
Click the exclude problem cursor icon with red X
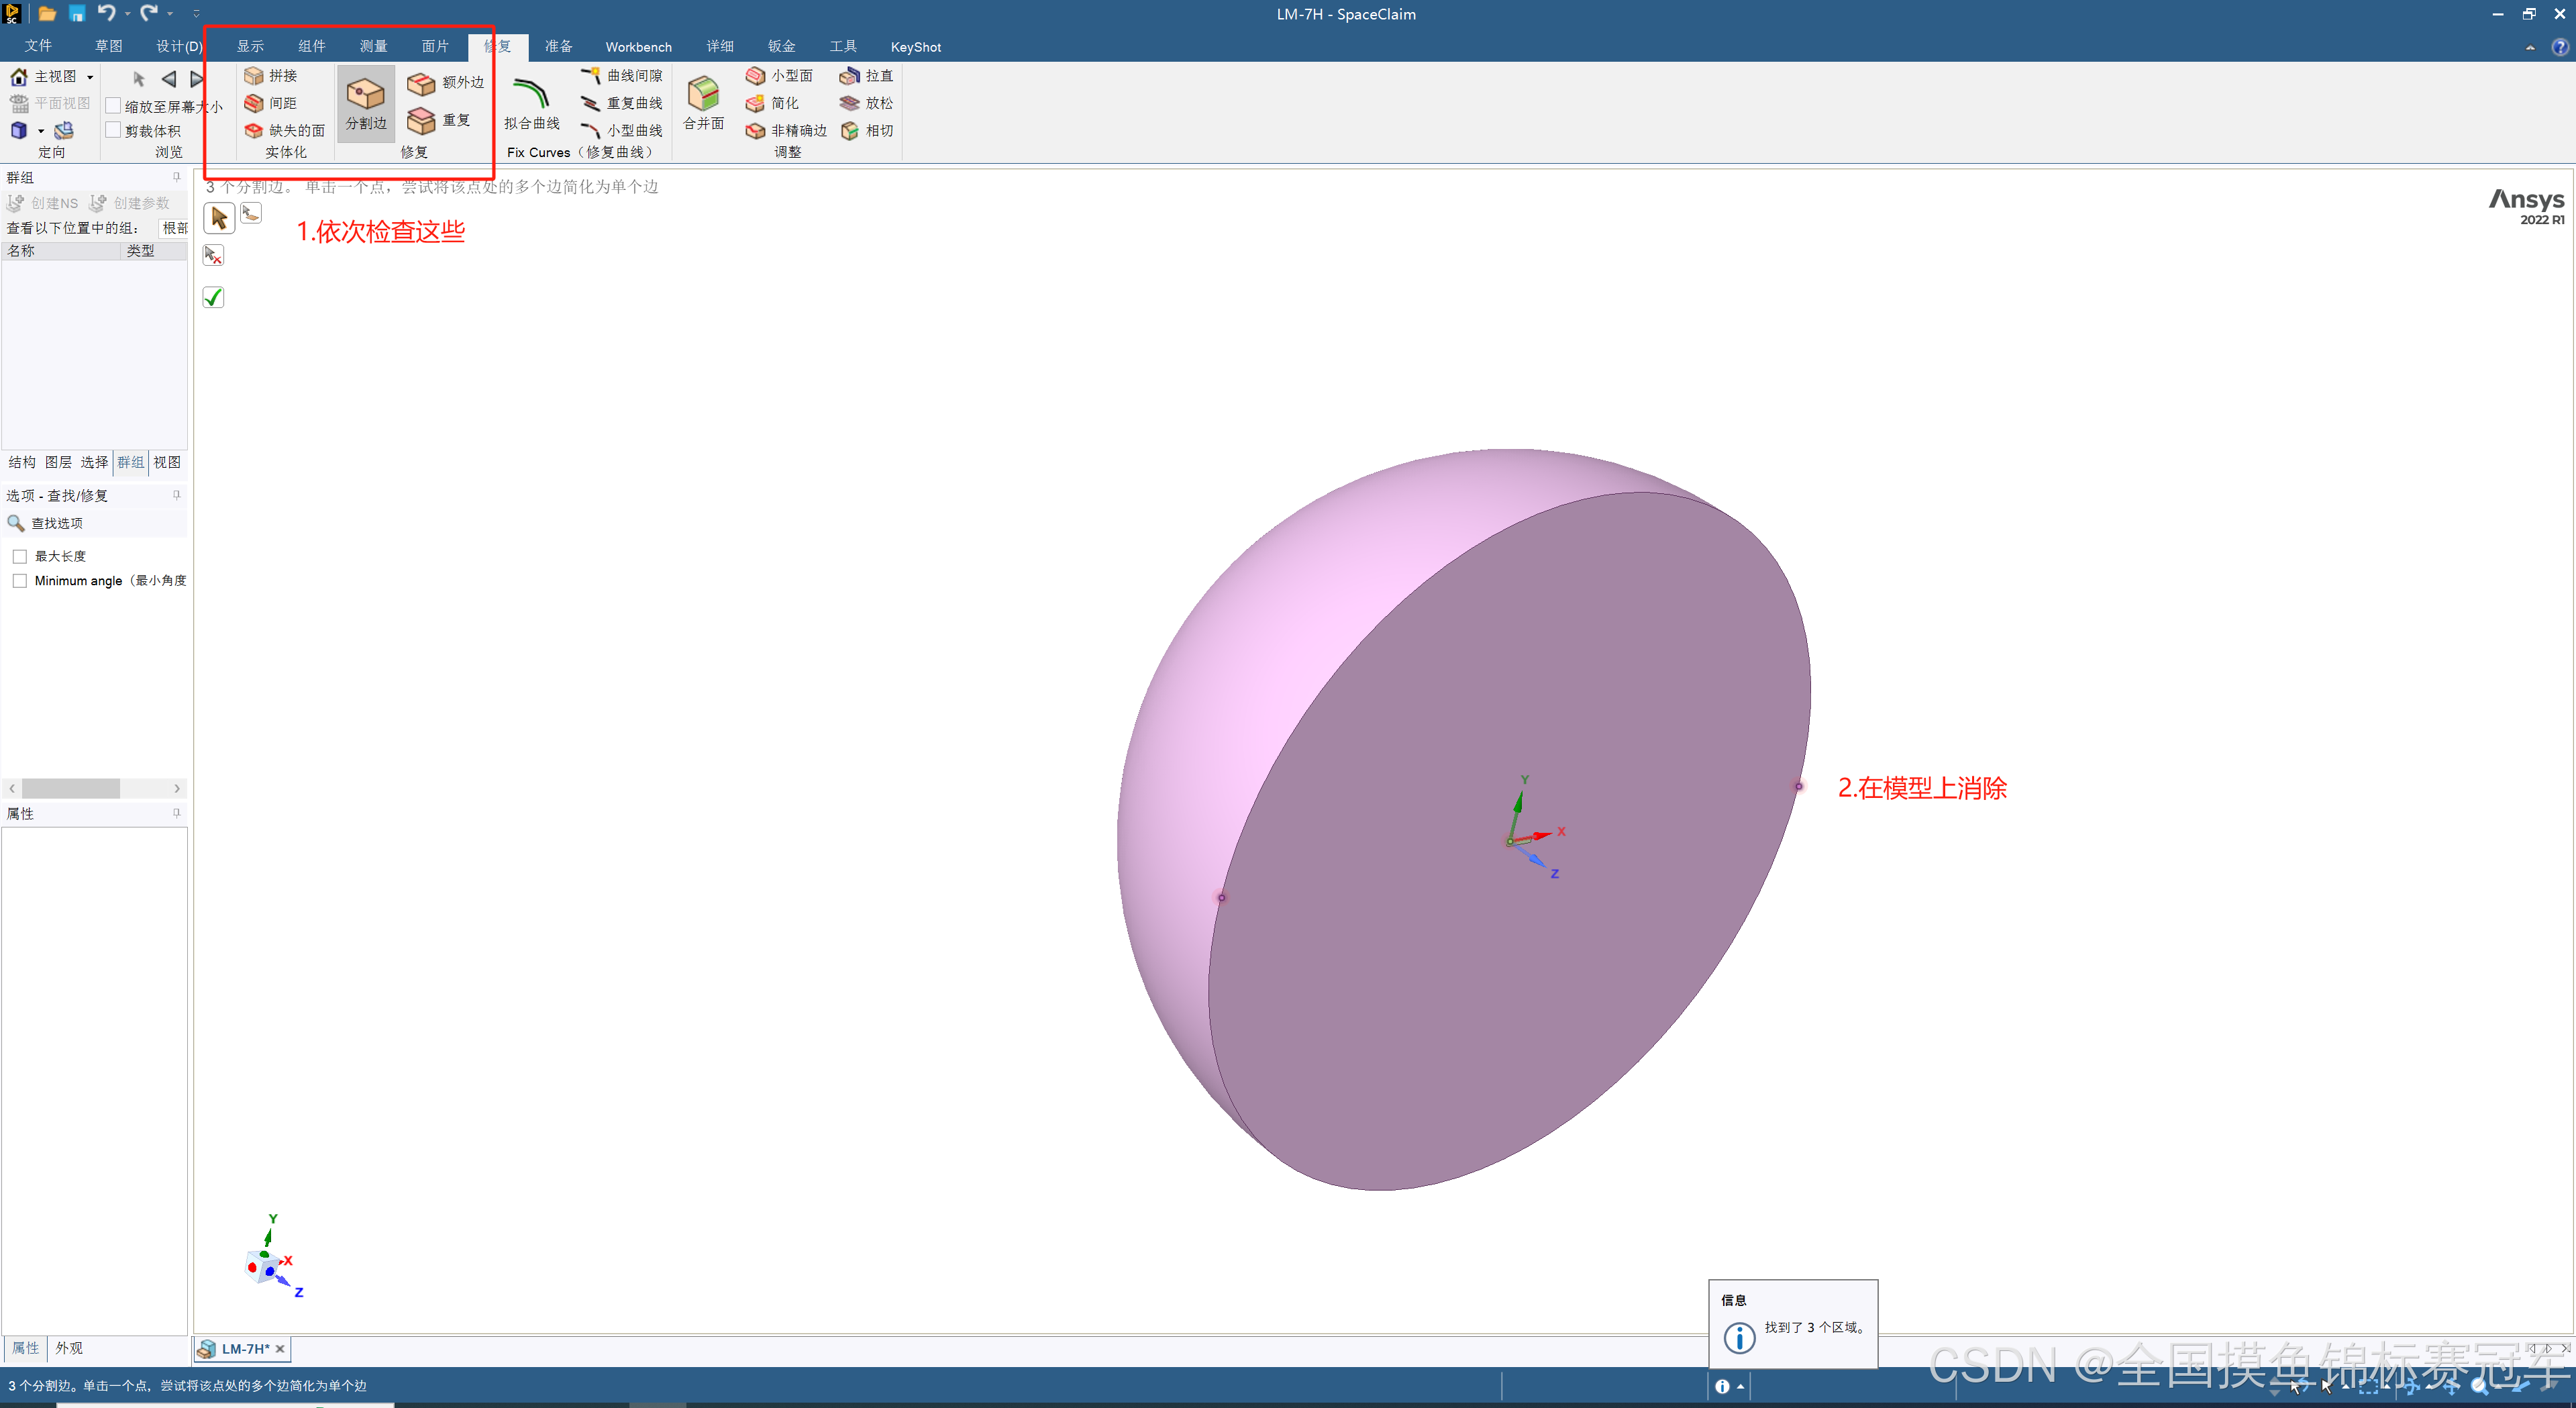213,256
